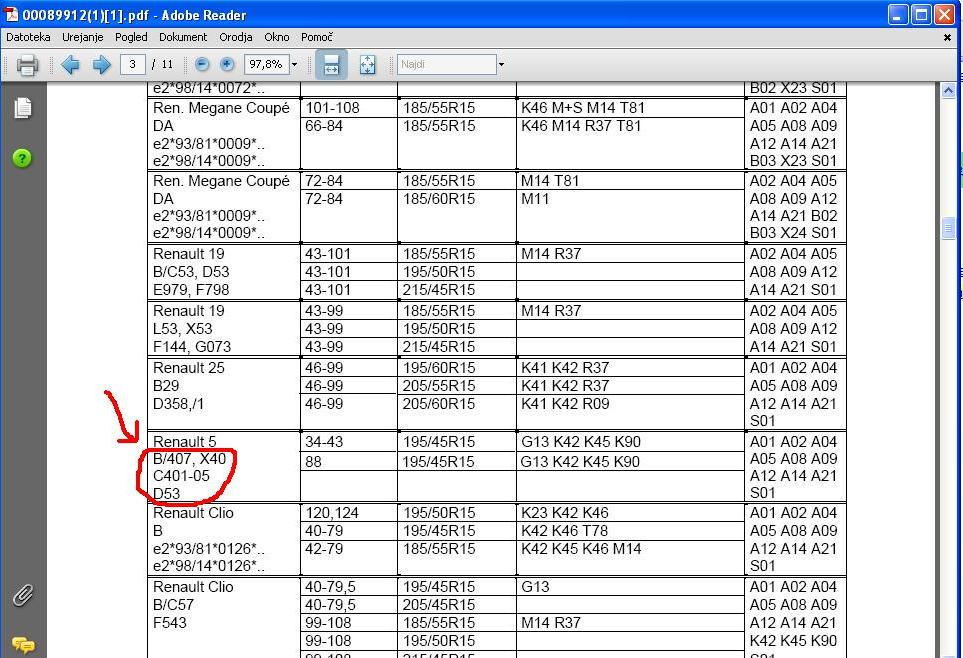
Task: Click 'Renault 25' model text
Action: [x=189, y=368]
